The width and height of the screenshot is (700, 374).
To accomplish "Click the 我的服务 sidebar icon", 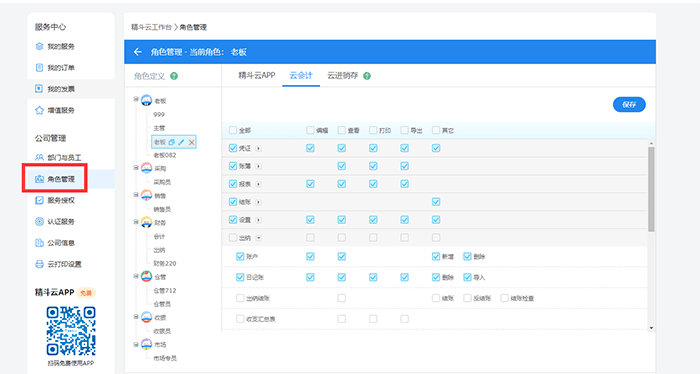I will [x=39, y=46].
